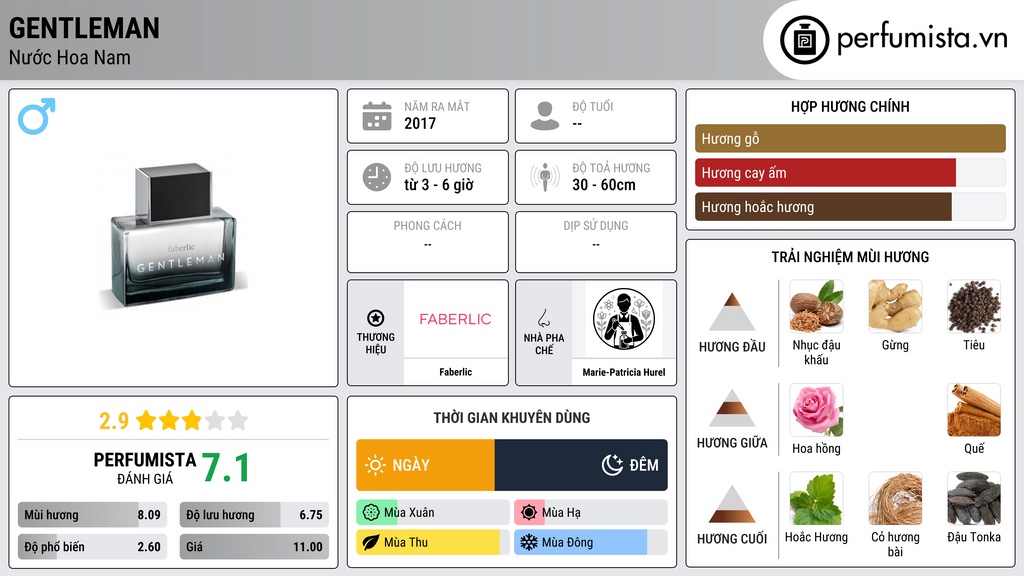
Task: Click the Faberlic brand name link
Action: [455, 372]
